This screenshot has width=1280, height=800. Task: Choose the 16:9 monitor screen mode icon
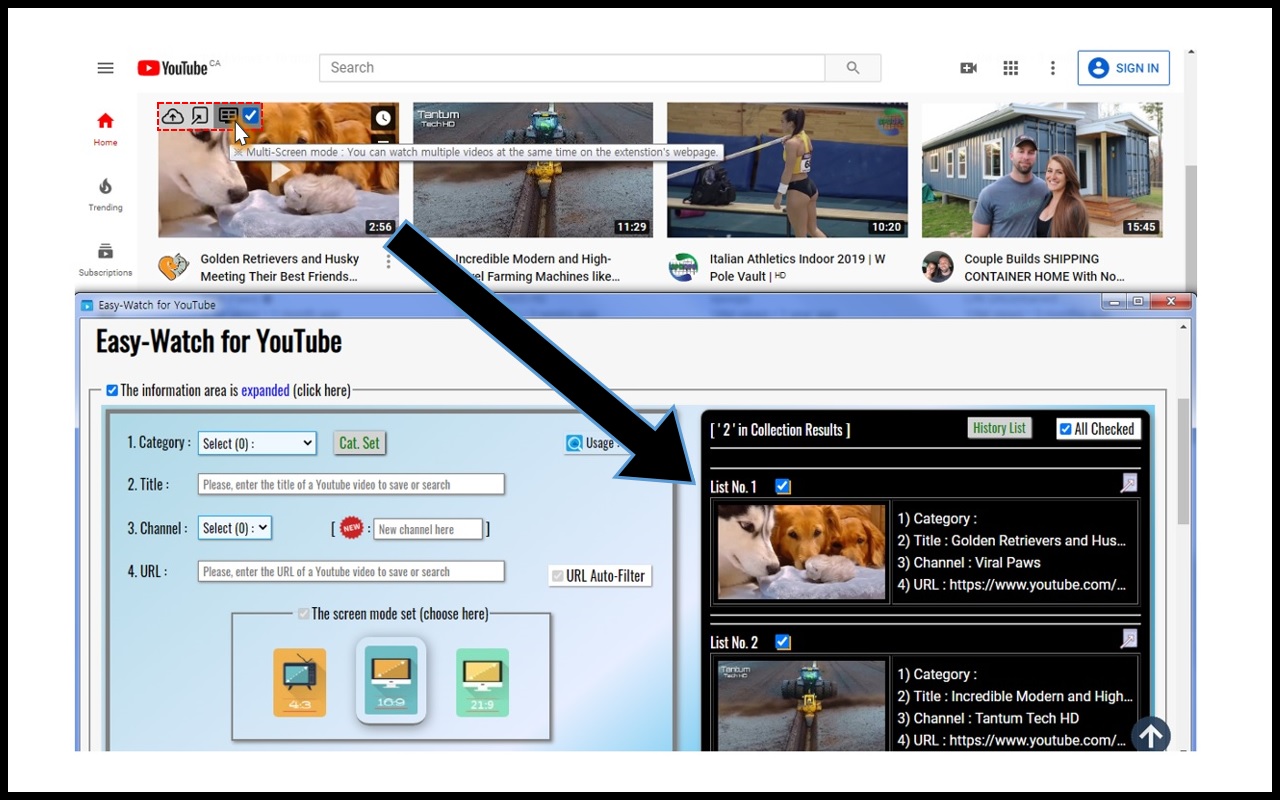tap(391, 680)
